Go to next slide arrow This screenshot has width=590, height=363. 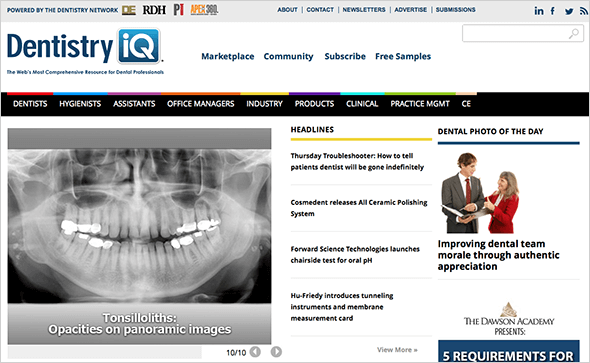pyautogui.click(x=276, y=352)
